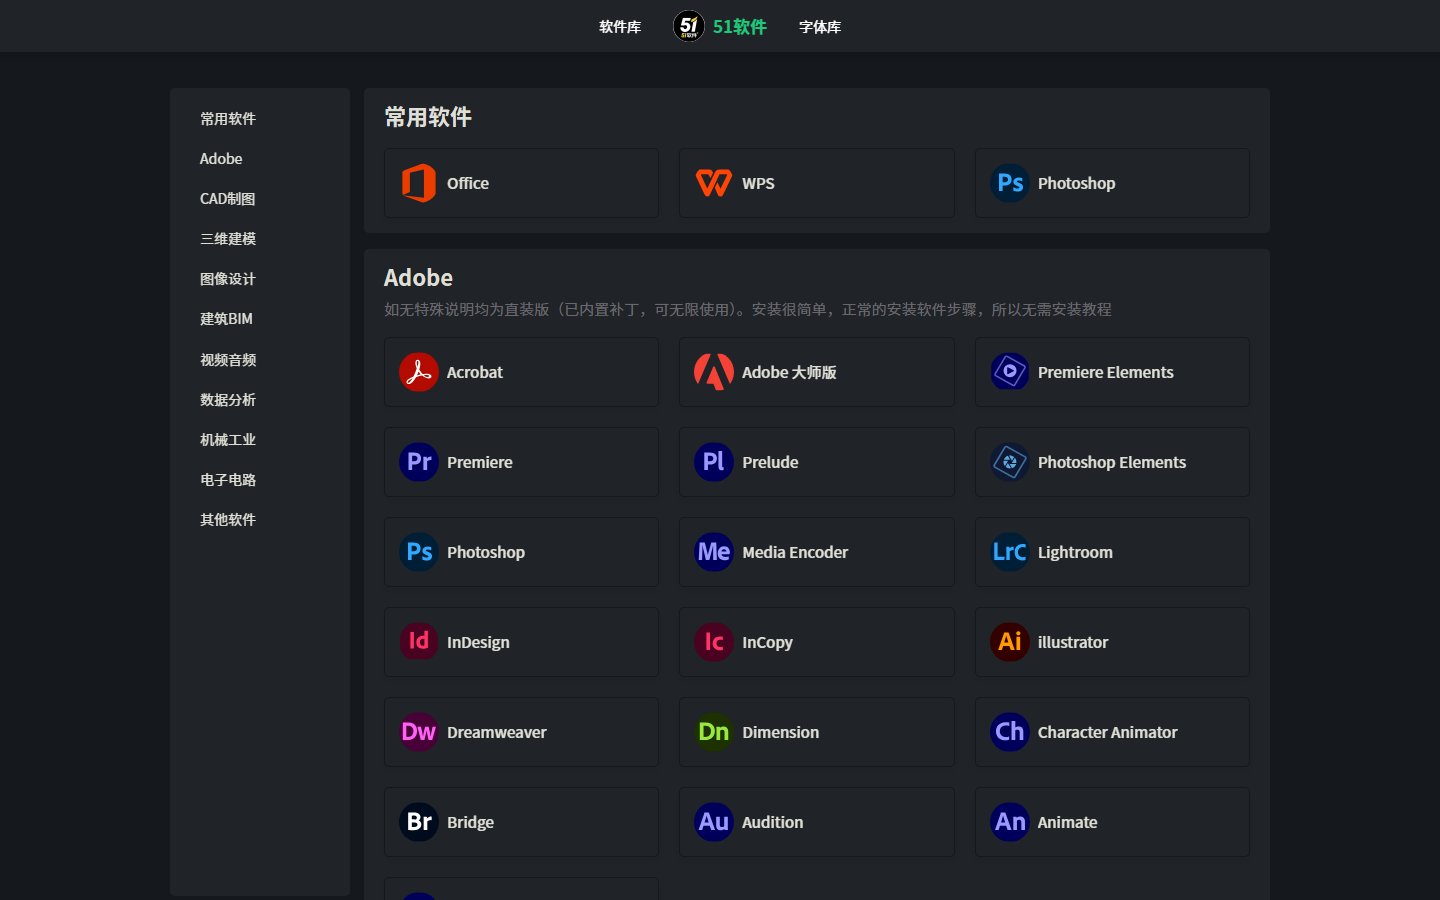This screenshot has height=900, width=1440.
Task: Select the Lightroom LrC icon
Action: tap(1010, 552)
